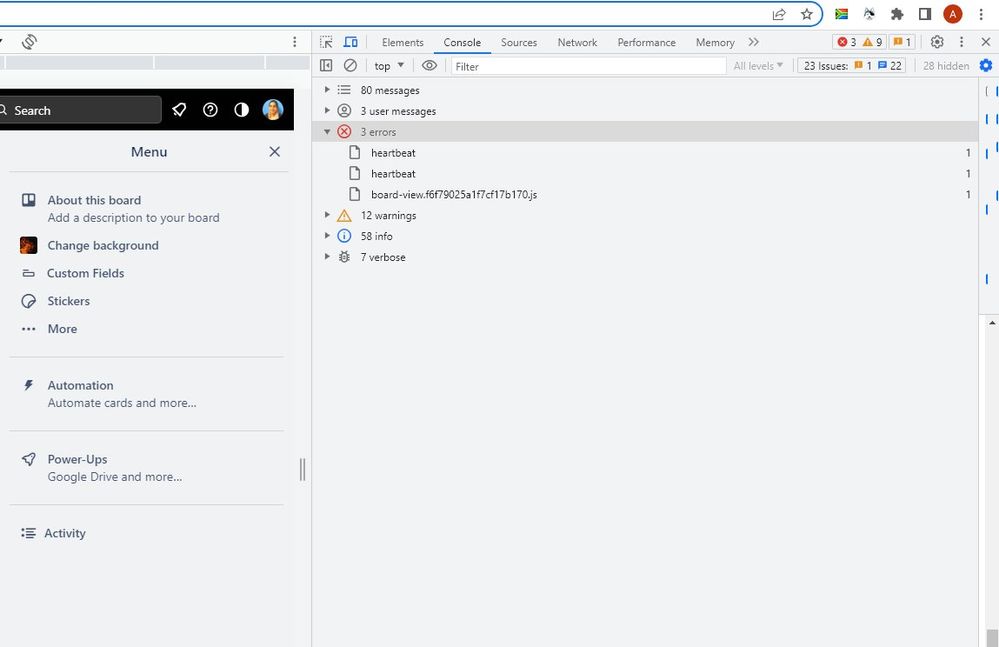Open console settings blue gear
Screen dimensions: 999x647
click(986, 66)
